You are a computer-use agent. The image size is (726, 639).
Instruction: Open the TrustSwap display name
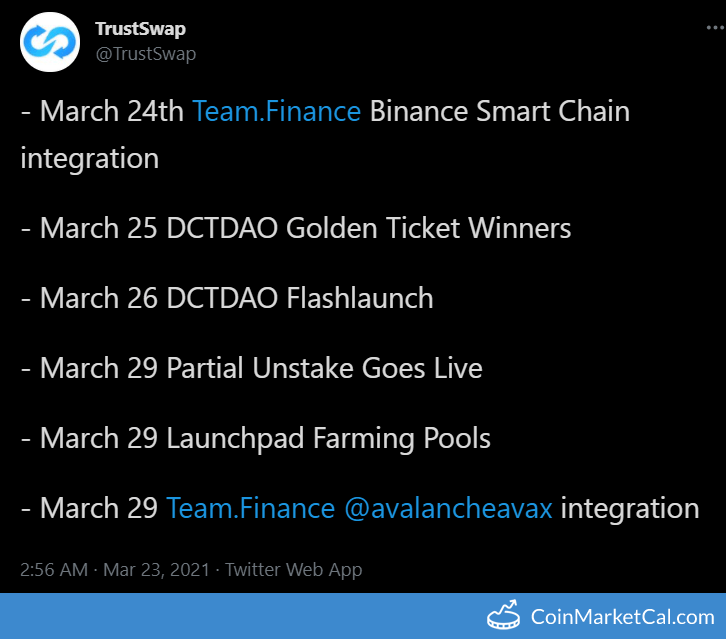click(141, 29)
